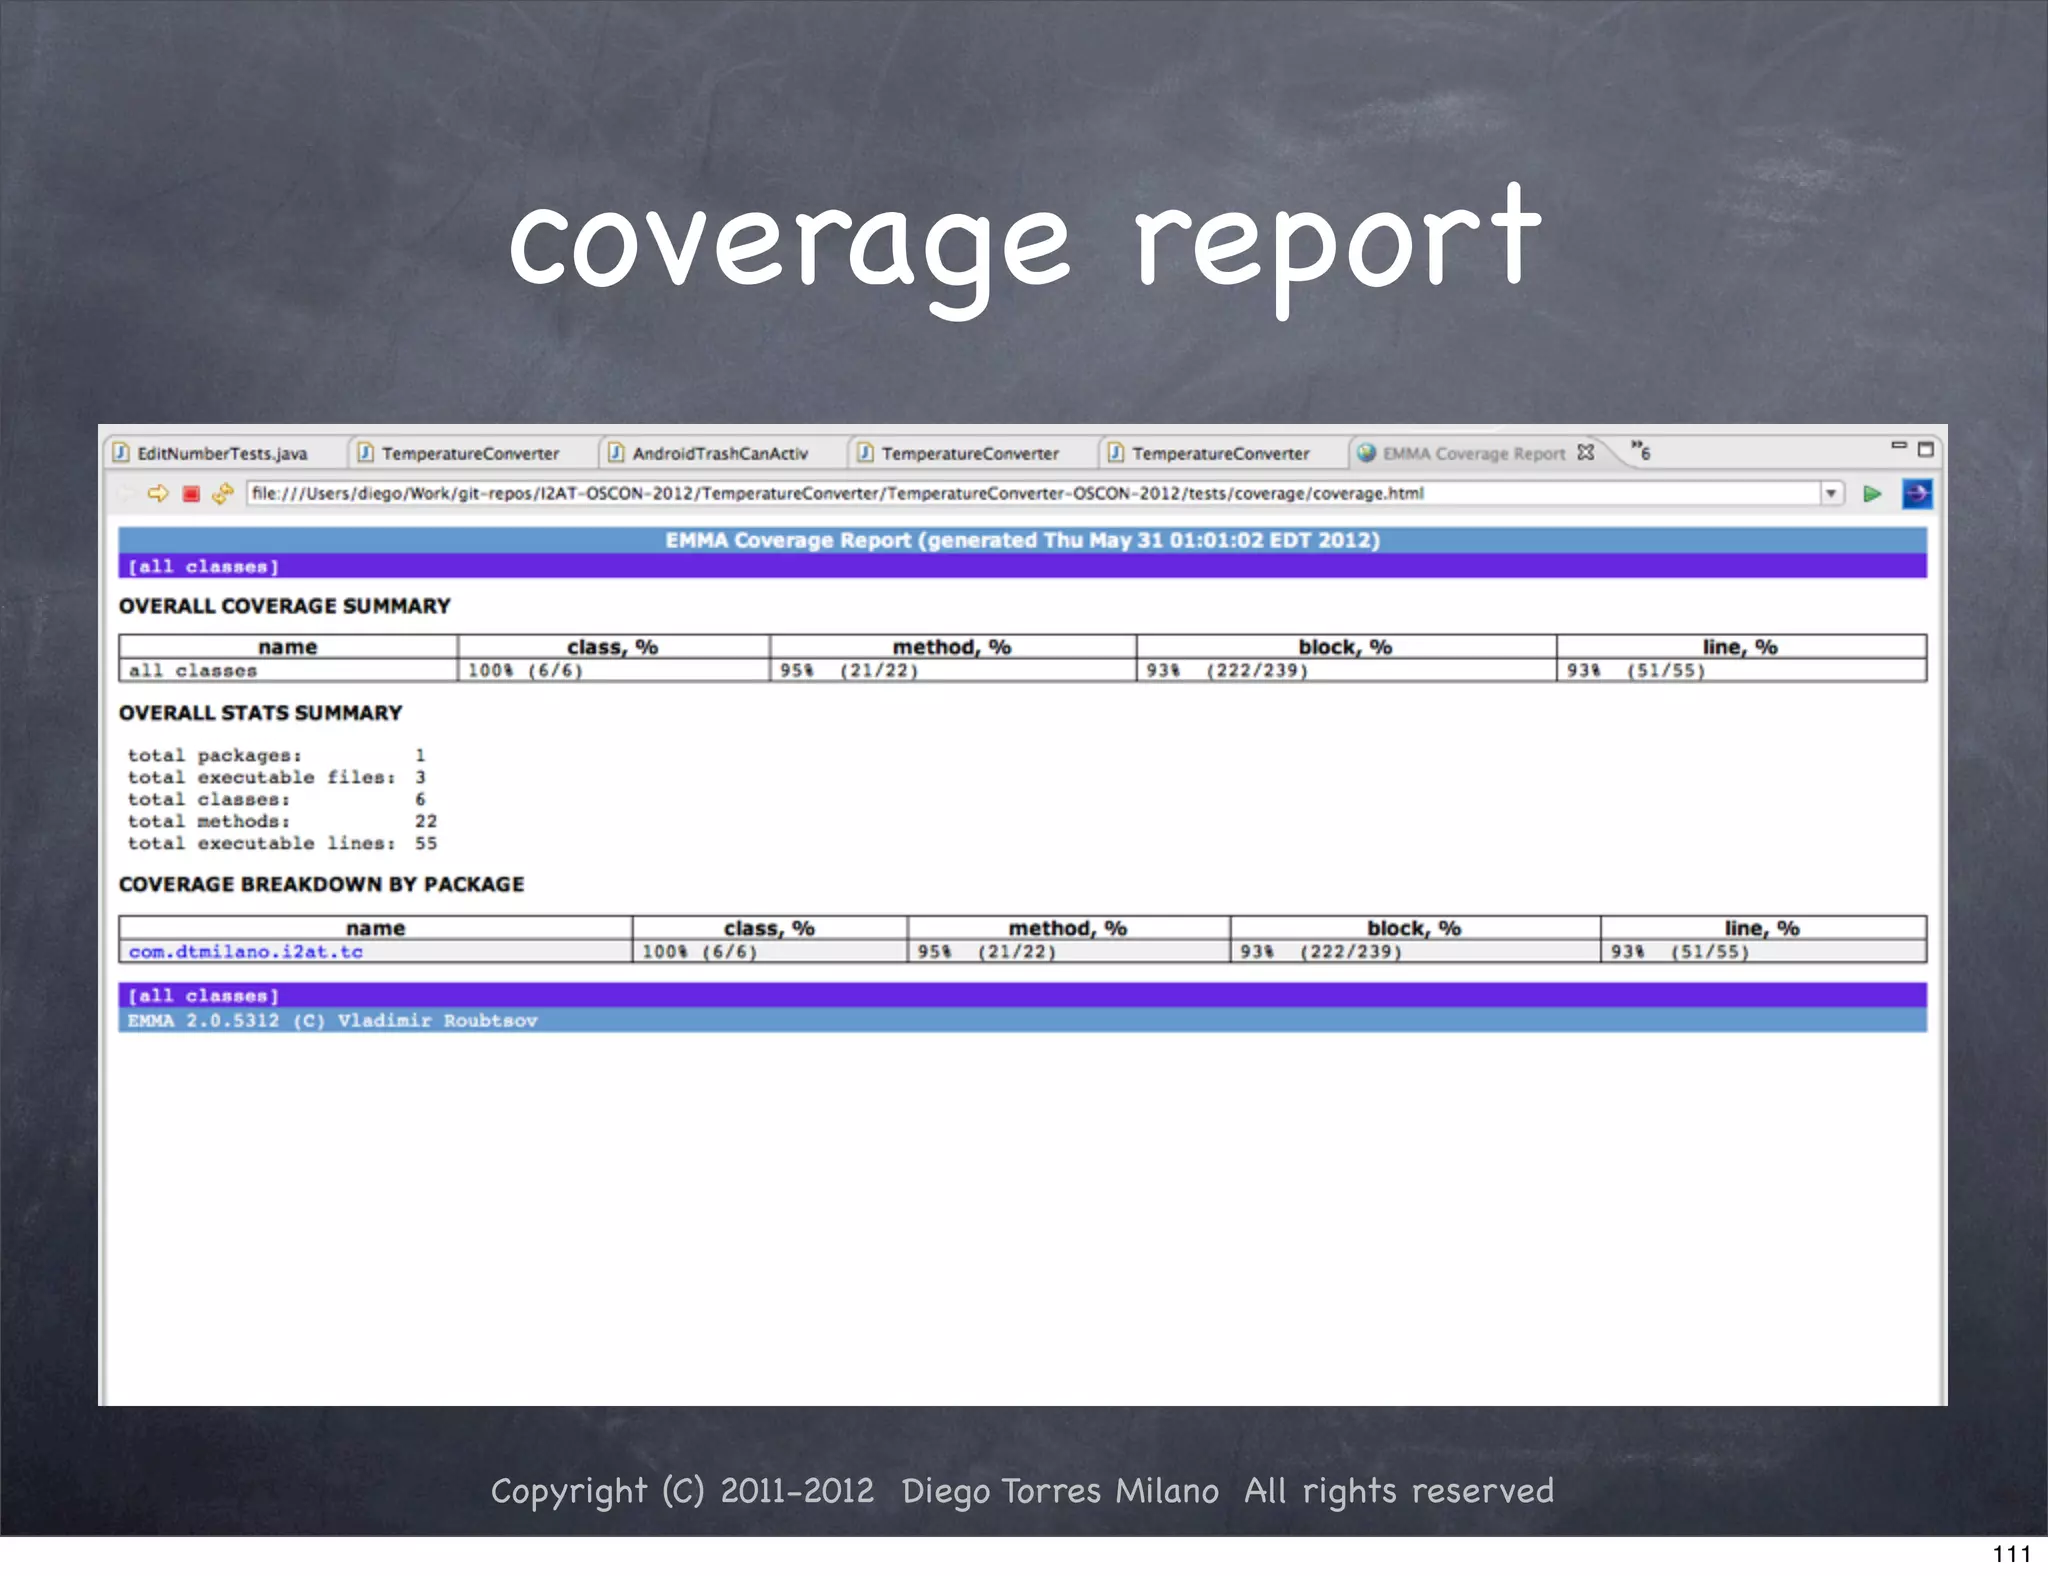
Task: Open the com.dtmilano.i2at.tc package link
Action: (x=245, y=951)
